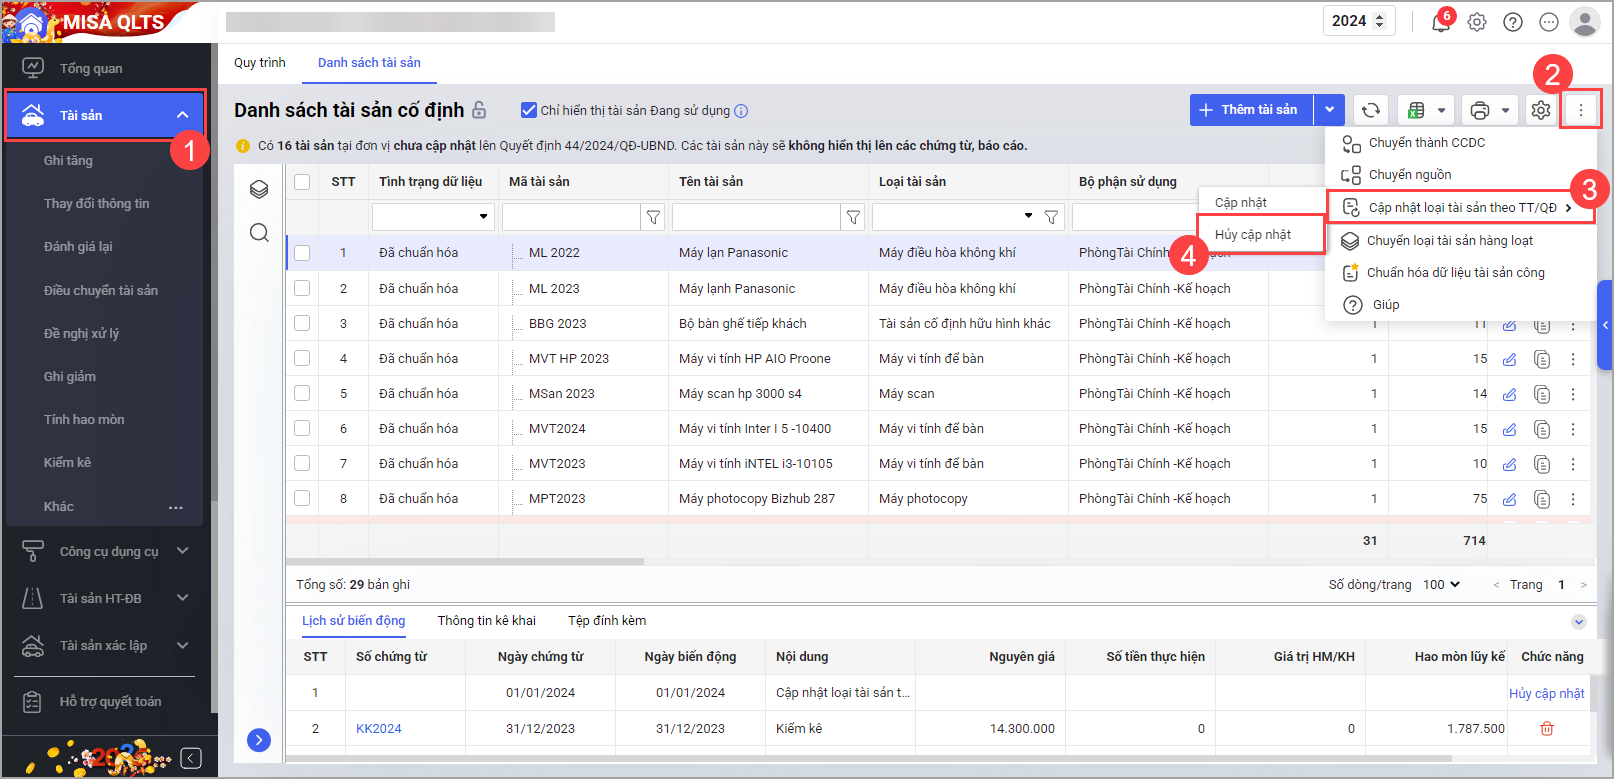Switch to the 'Quy trình' tab
Viewport: 1614px width, 779px height.
(x=260, y=63)
